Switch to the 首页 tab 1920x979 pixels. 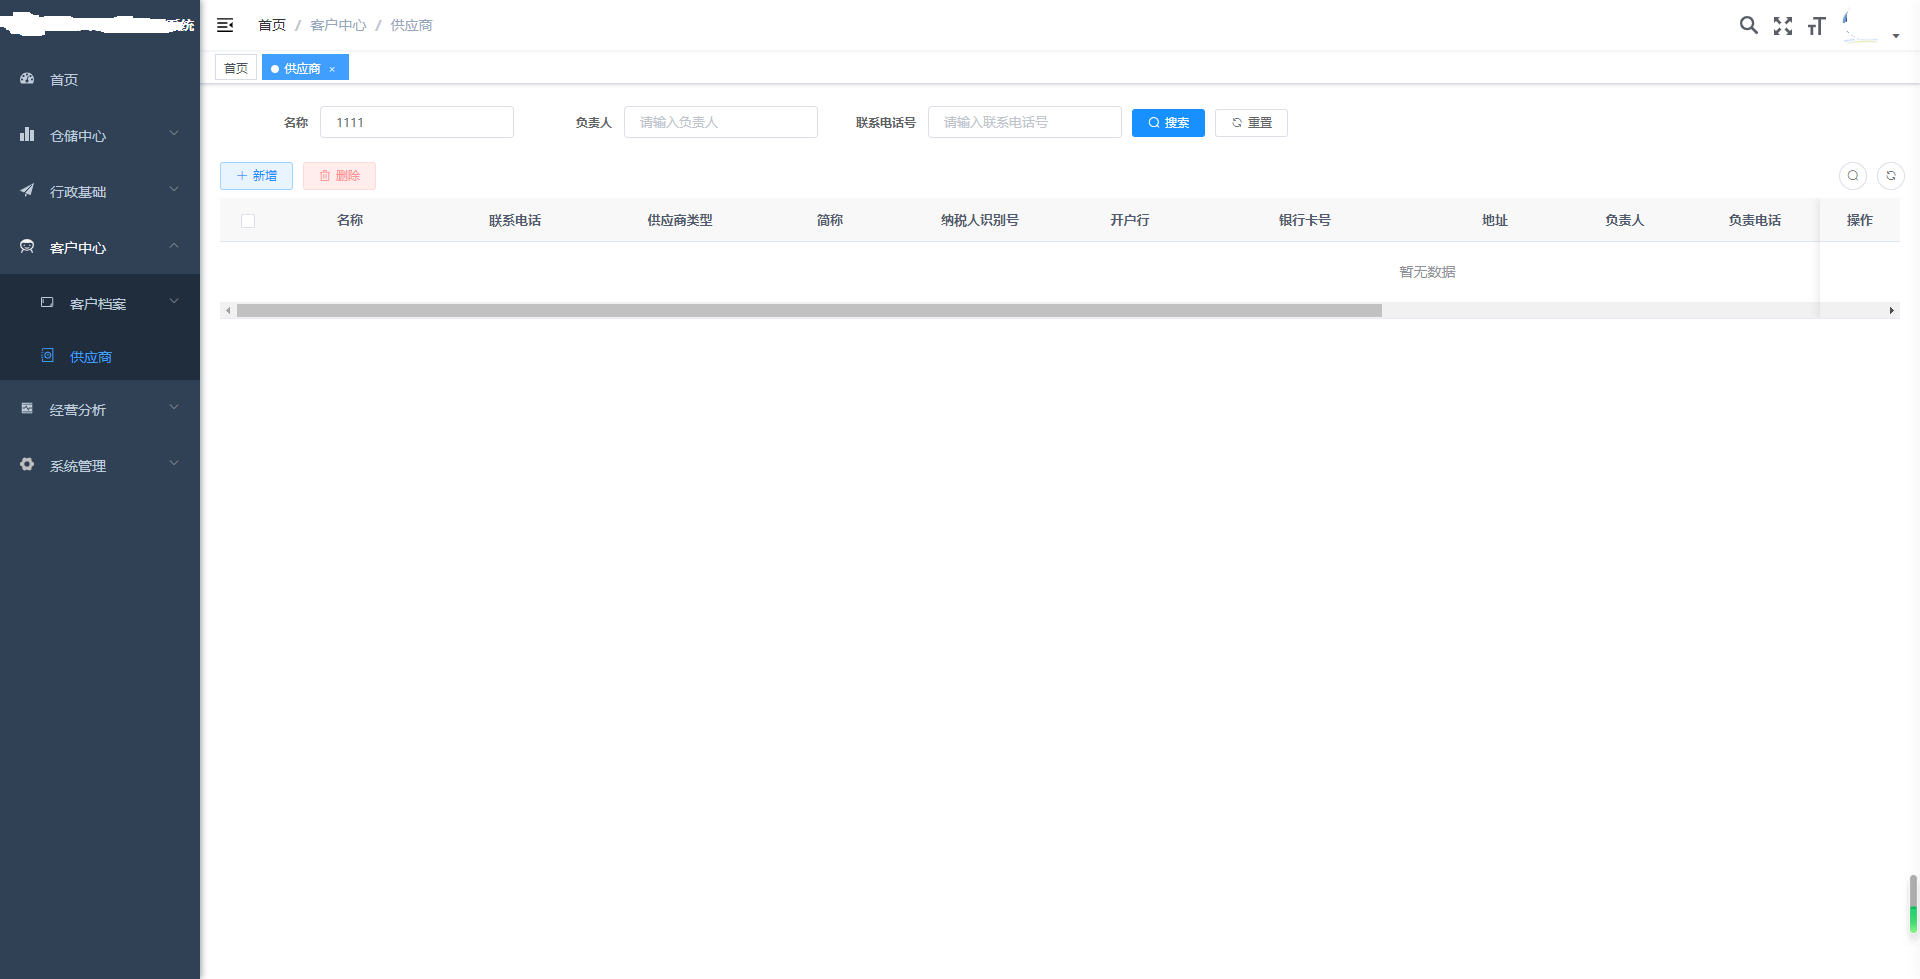[x=236, y=68]
